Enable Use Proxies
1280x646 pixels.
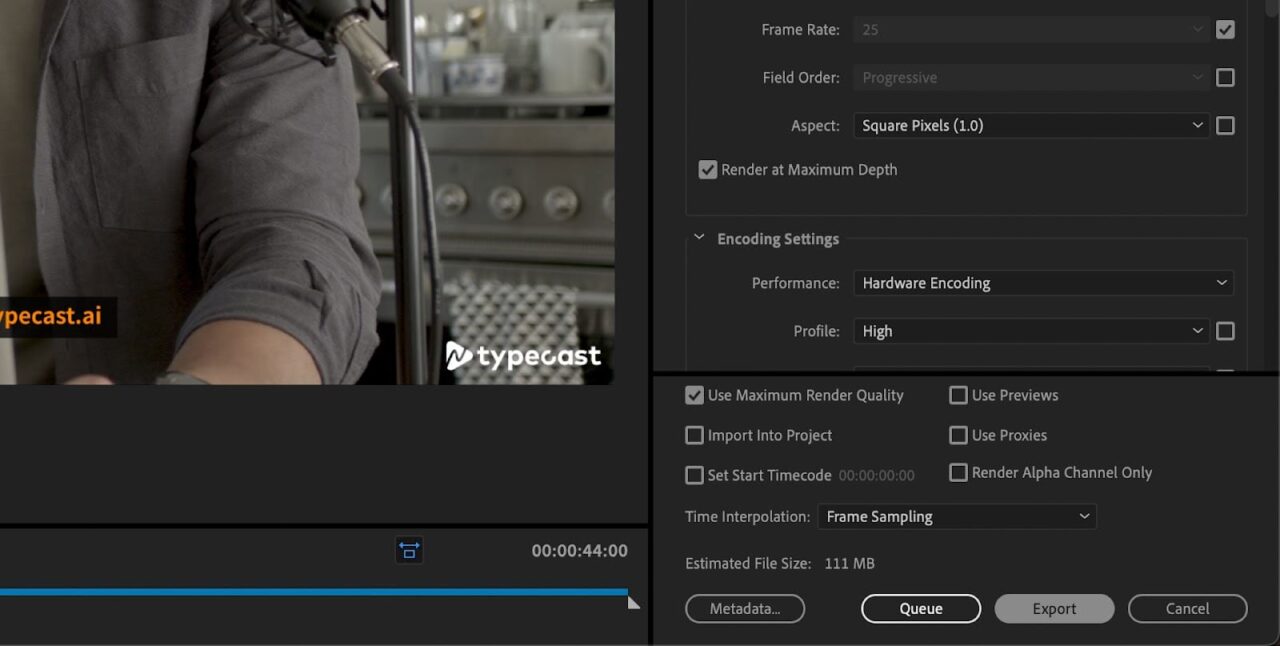click(x=958, y=435)
